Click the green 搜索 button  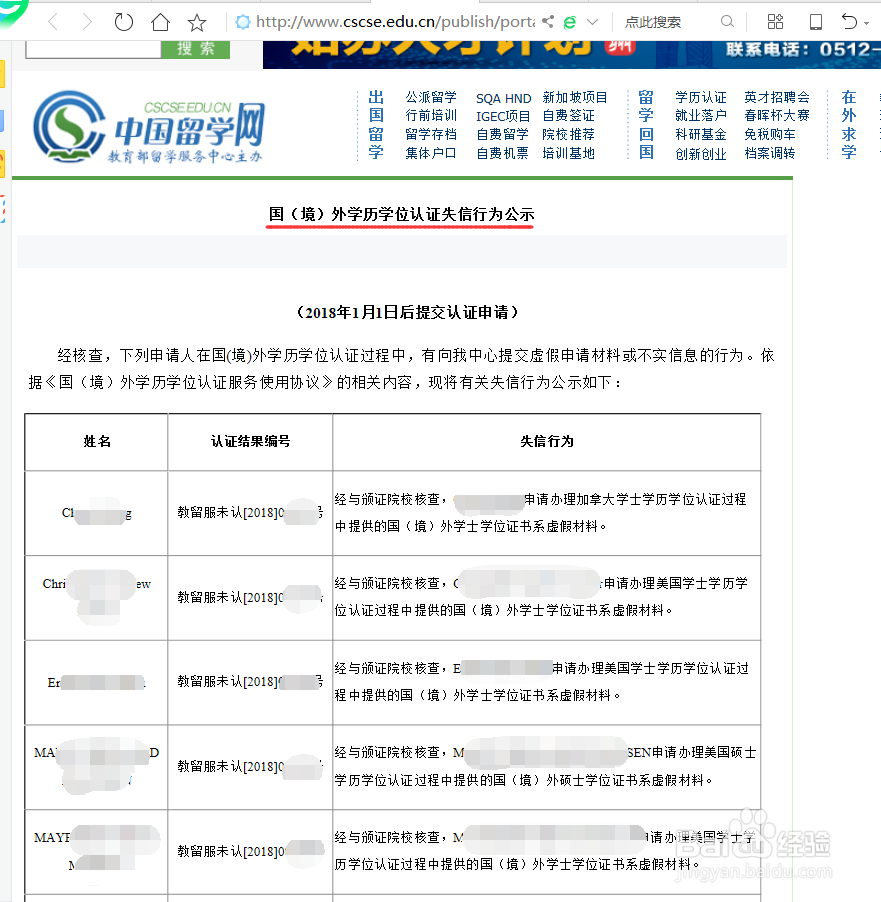coord(196,49)
